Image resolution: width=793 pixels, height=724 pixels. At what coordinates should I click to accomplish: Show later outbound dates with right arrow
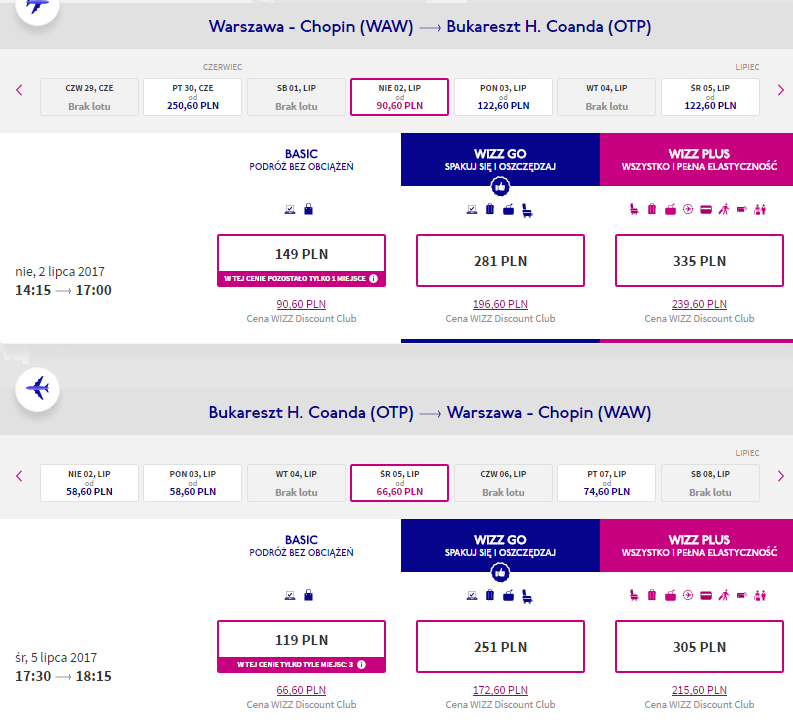[780, 90]
